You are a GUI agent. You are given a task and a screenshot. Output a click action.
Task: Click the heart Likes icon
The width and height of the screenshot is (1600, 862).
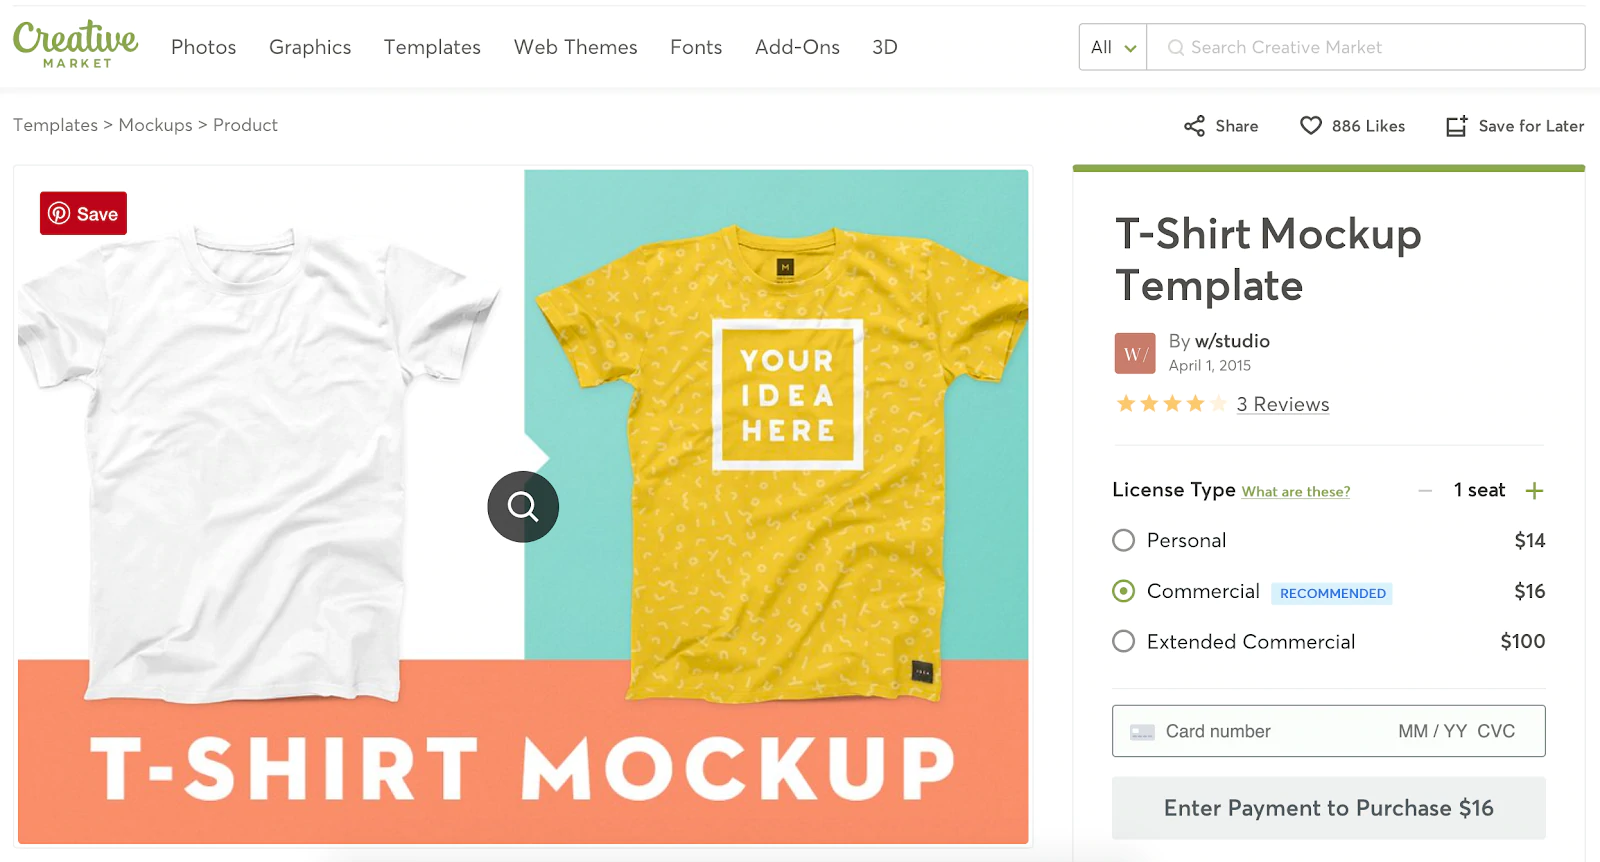[x=1310, y=126]
